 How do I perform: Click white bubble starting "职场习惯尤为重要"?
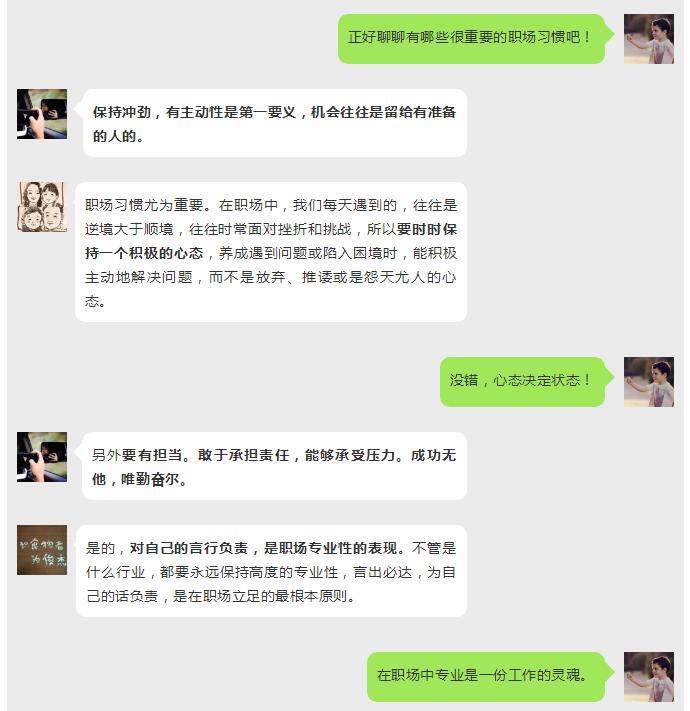(x=271, y=252)
